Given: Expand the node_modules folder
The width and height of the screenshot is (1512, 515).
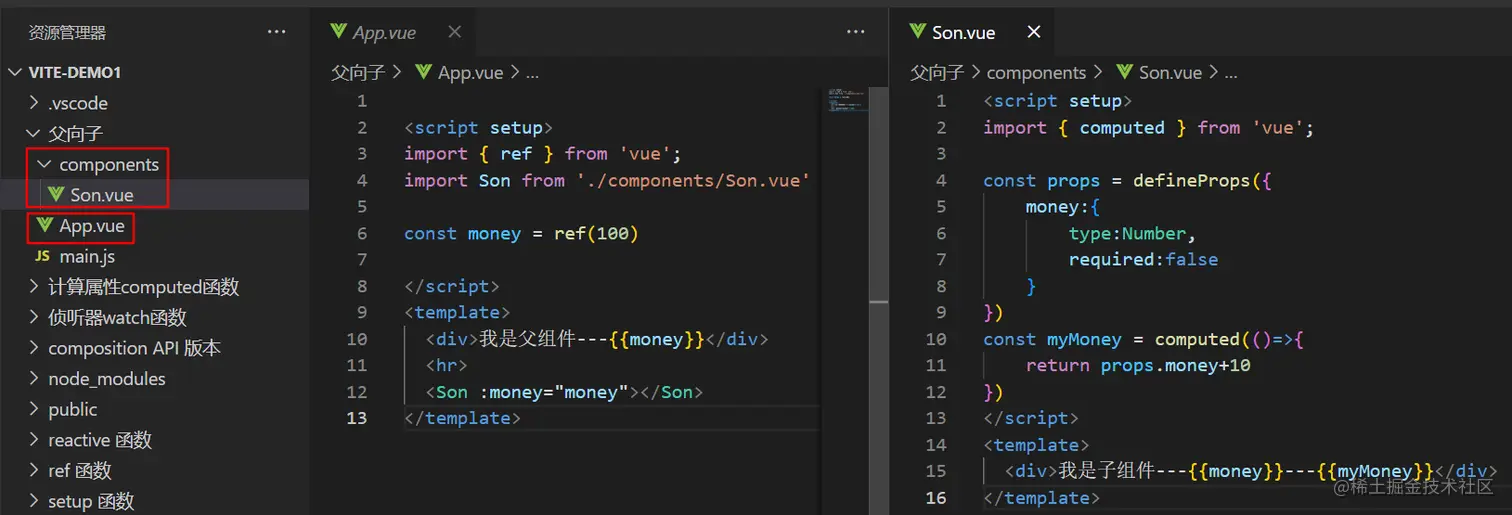Looking at the screenshot, I should coord(34,379).
